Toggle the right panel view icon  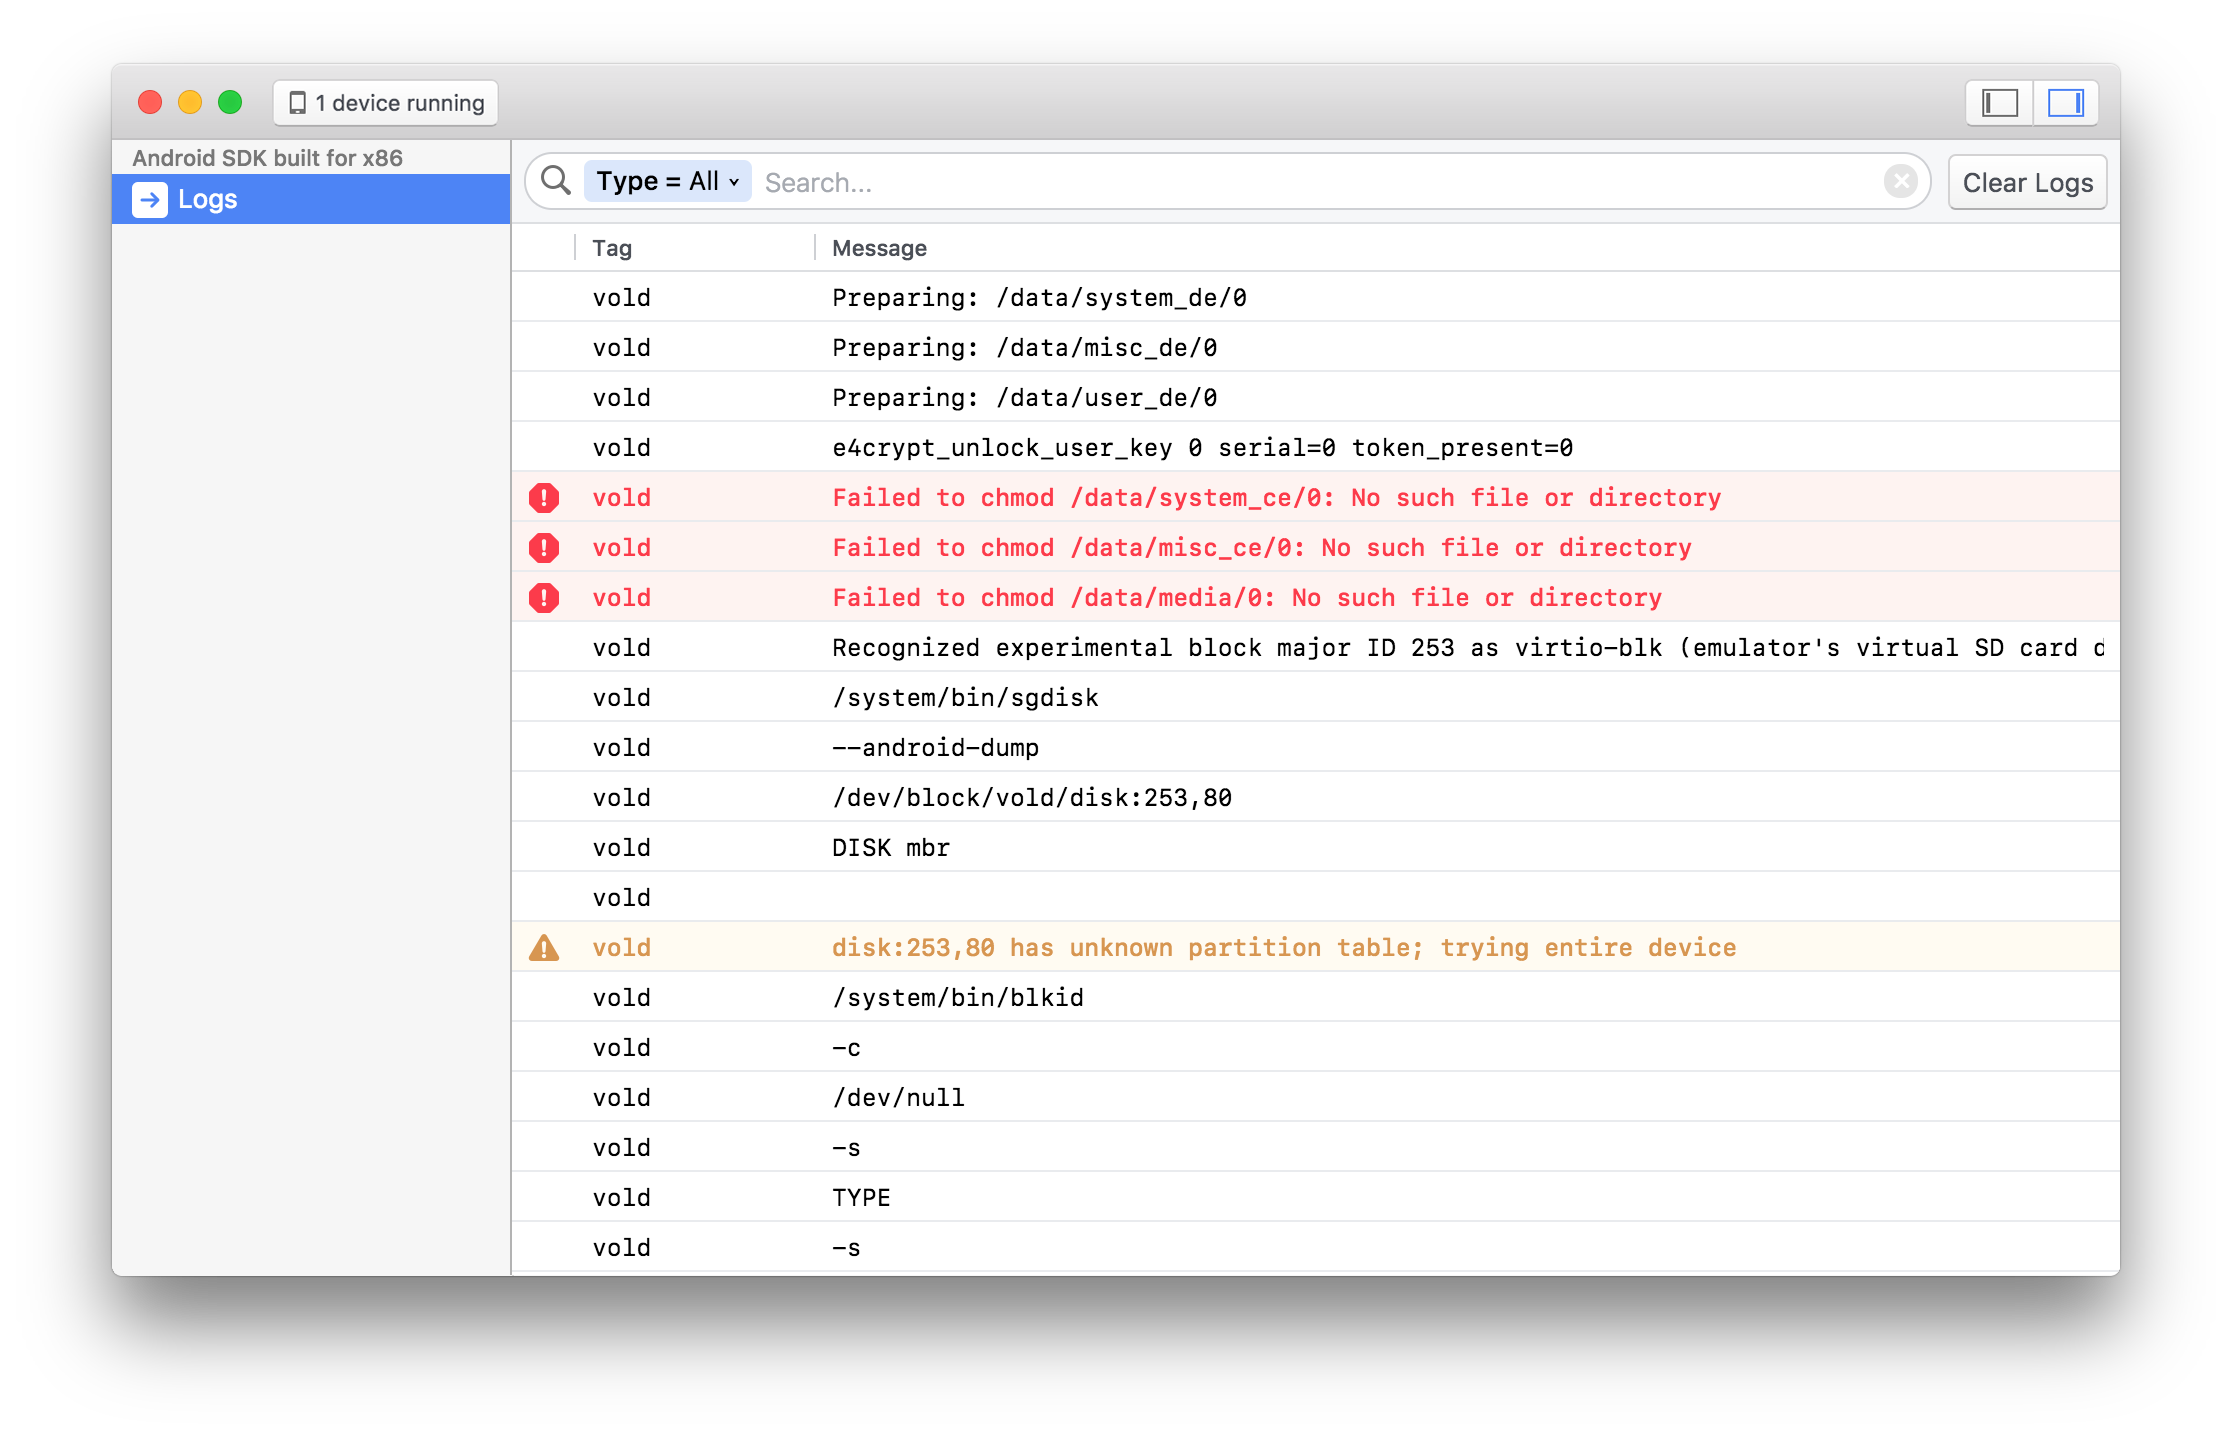pos(2065,102)
